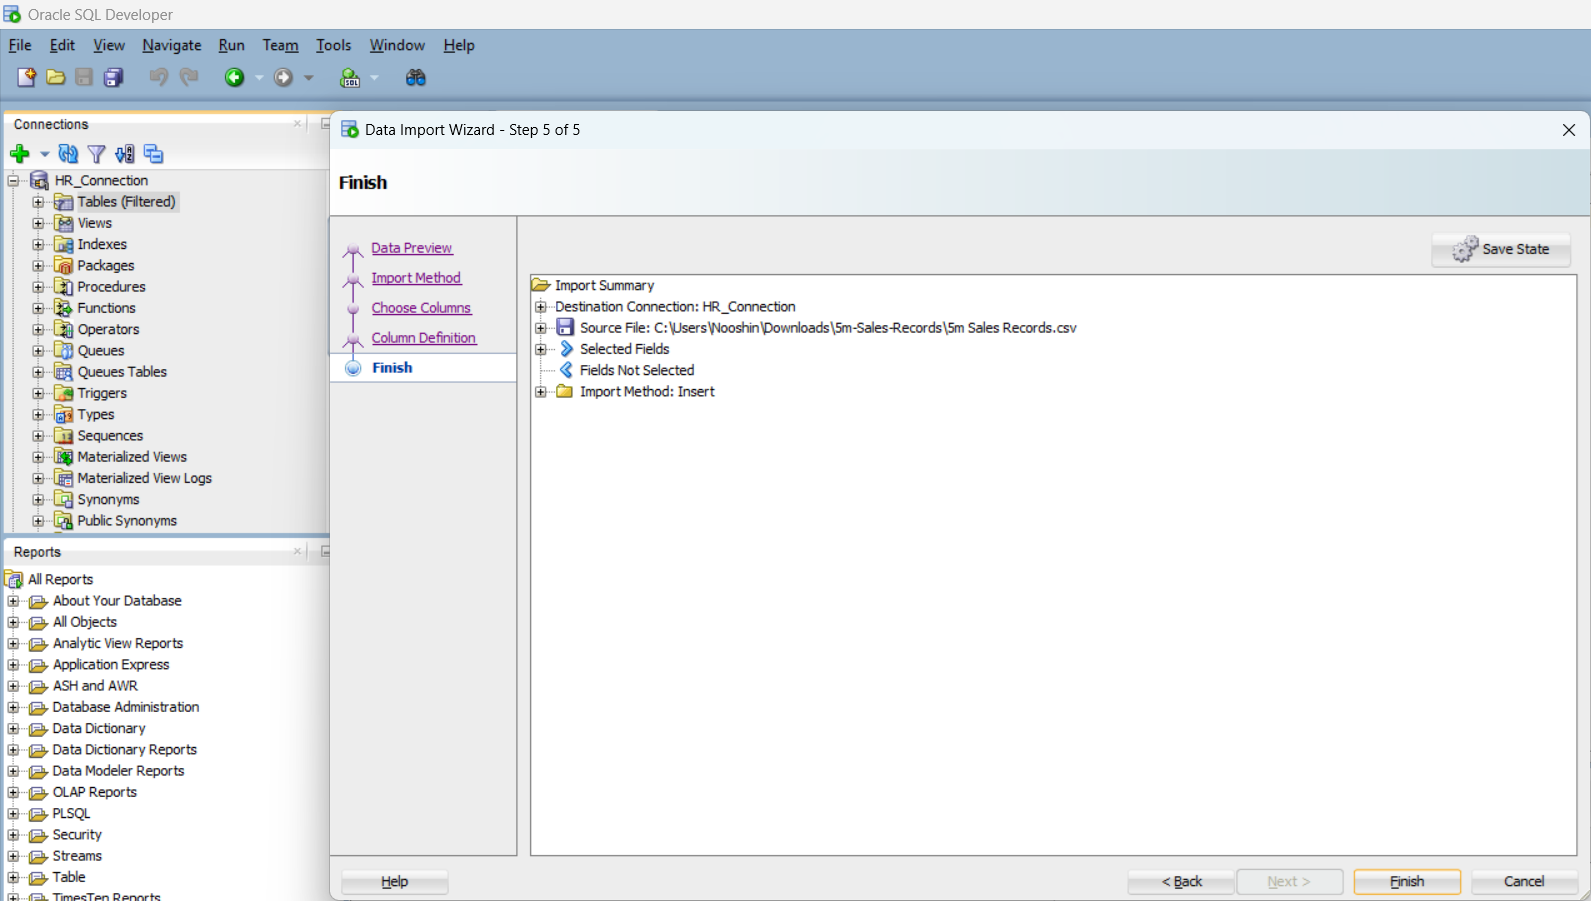This screenshot has height=901, width=1591.
Task: Click the Selected Fields arrow icon
Action: tap(567, 348)
